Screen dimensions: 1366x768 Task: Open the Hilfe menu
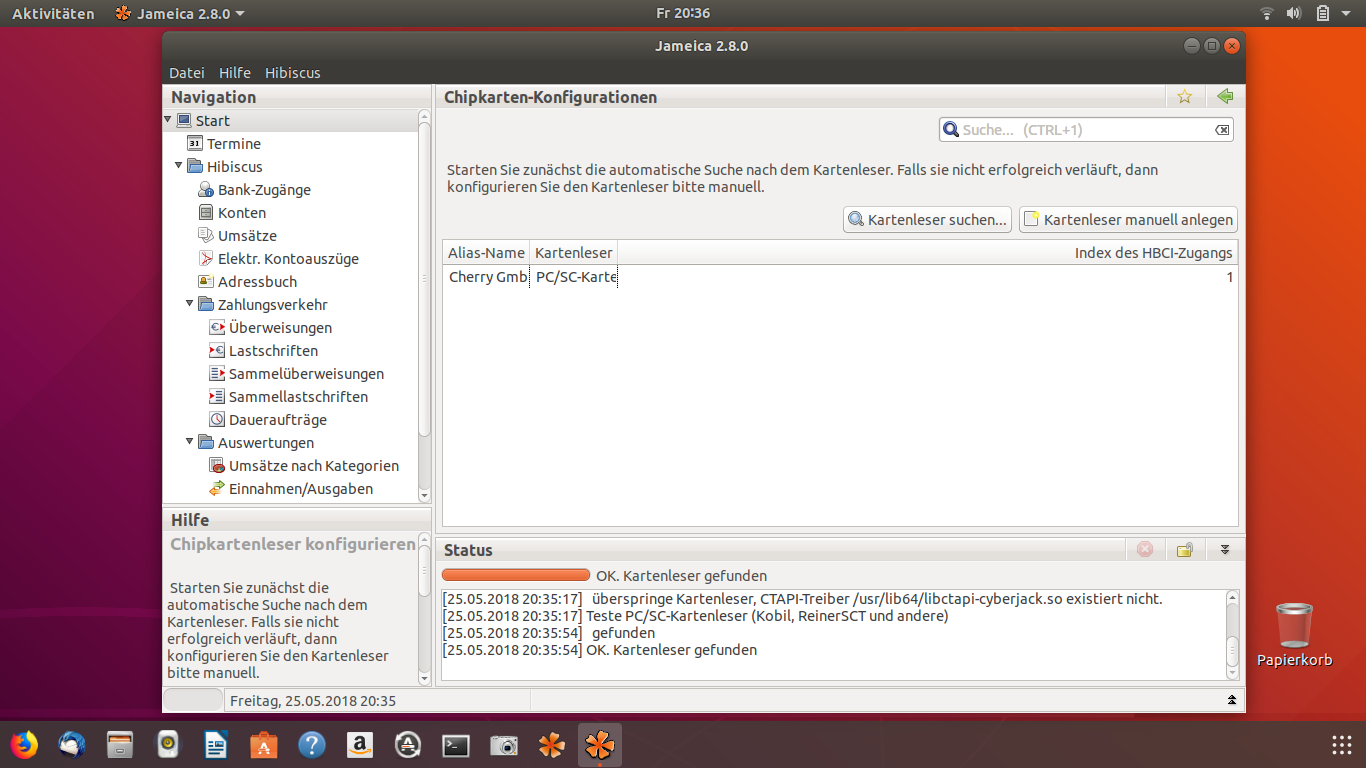click(x=235, y=73)
